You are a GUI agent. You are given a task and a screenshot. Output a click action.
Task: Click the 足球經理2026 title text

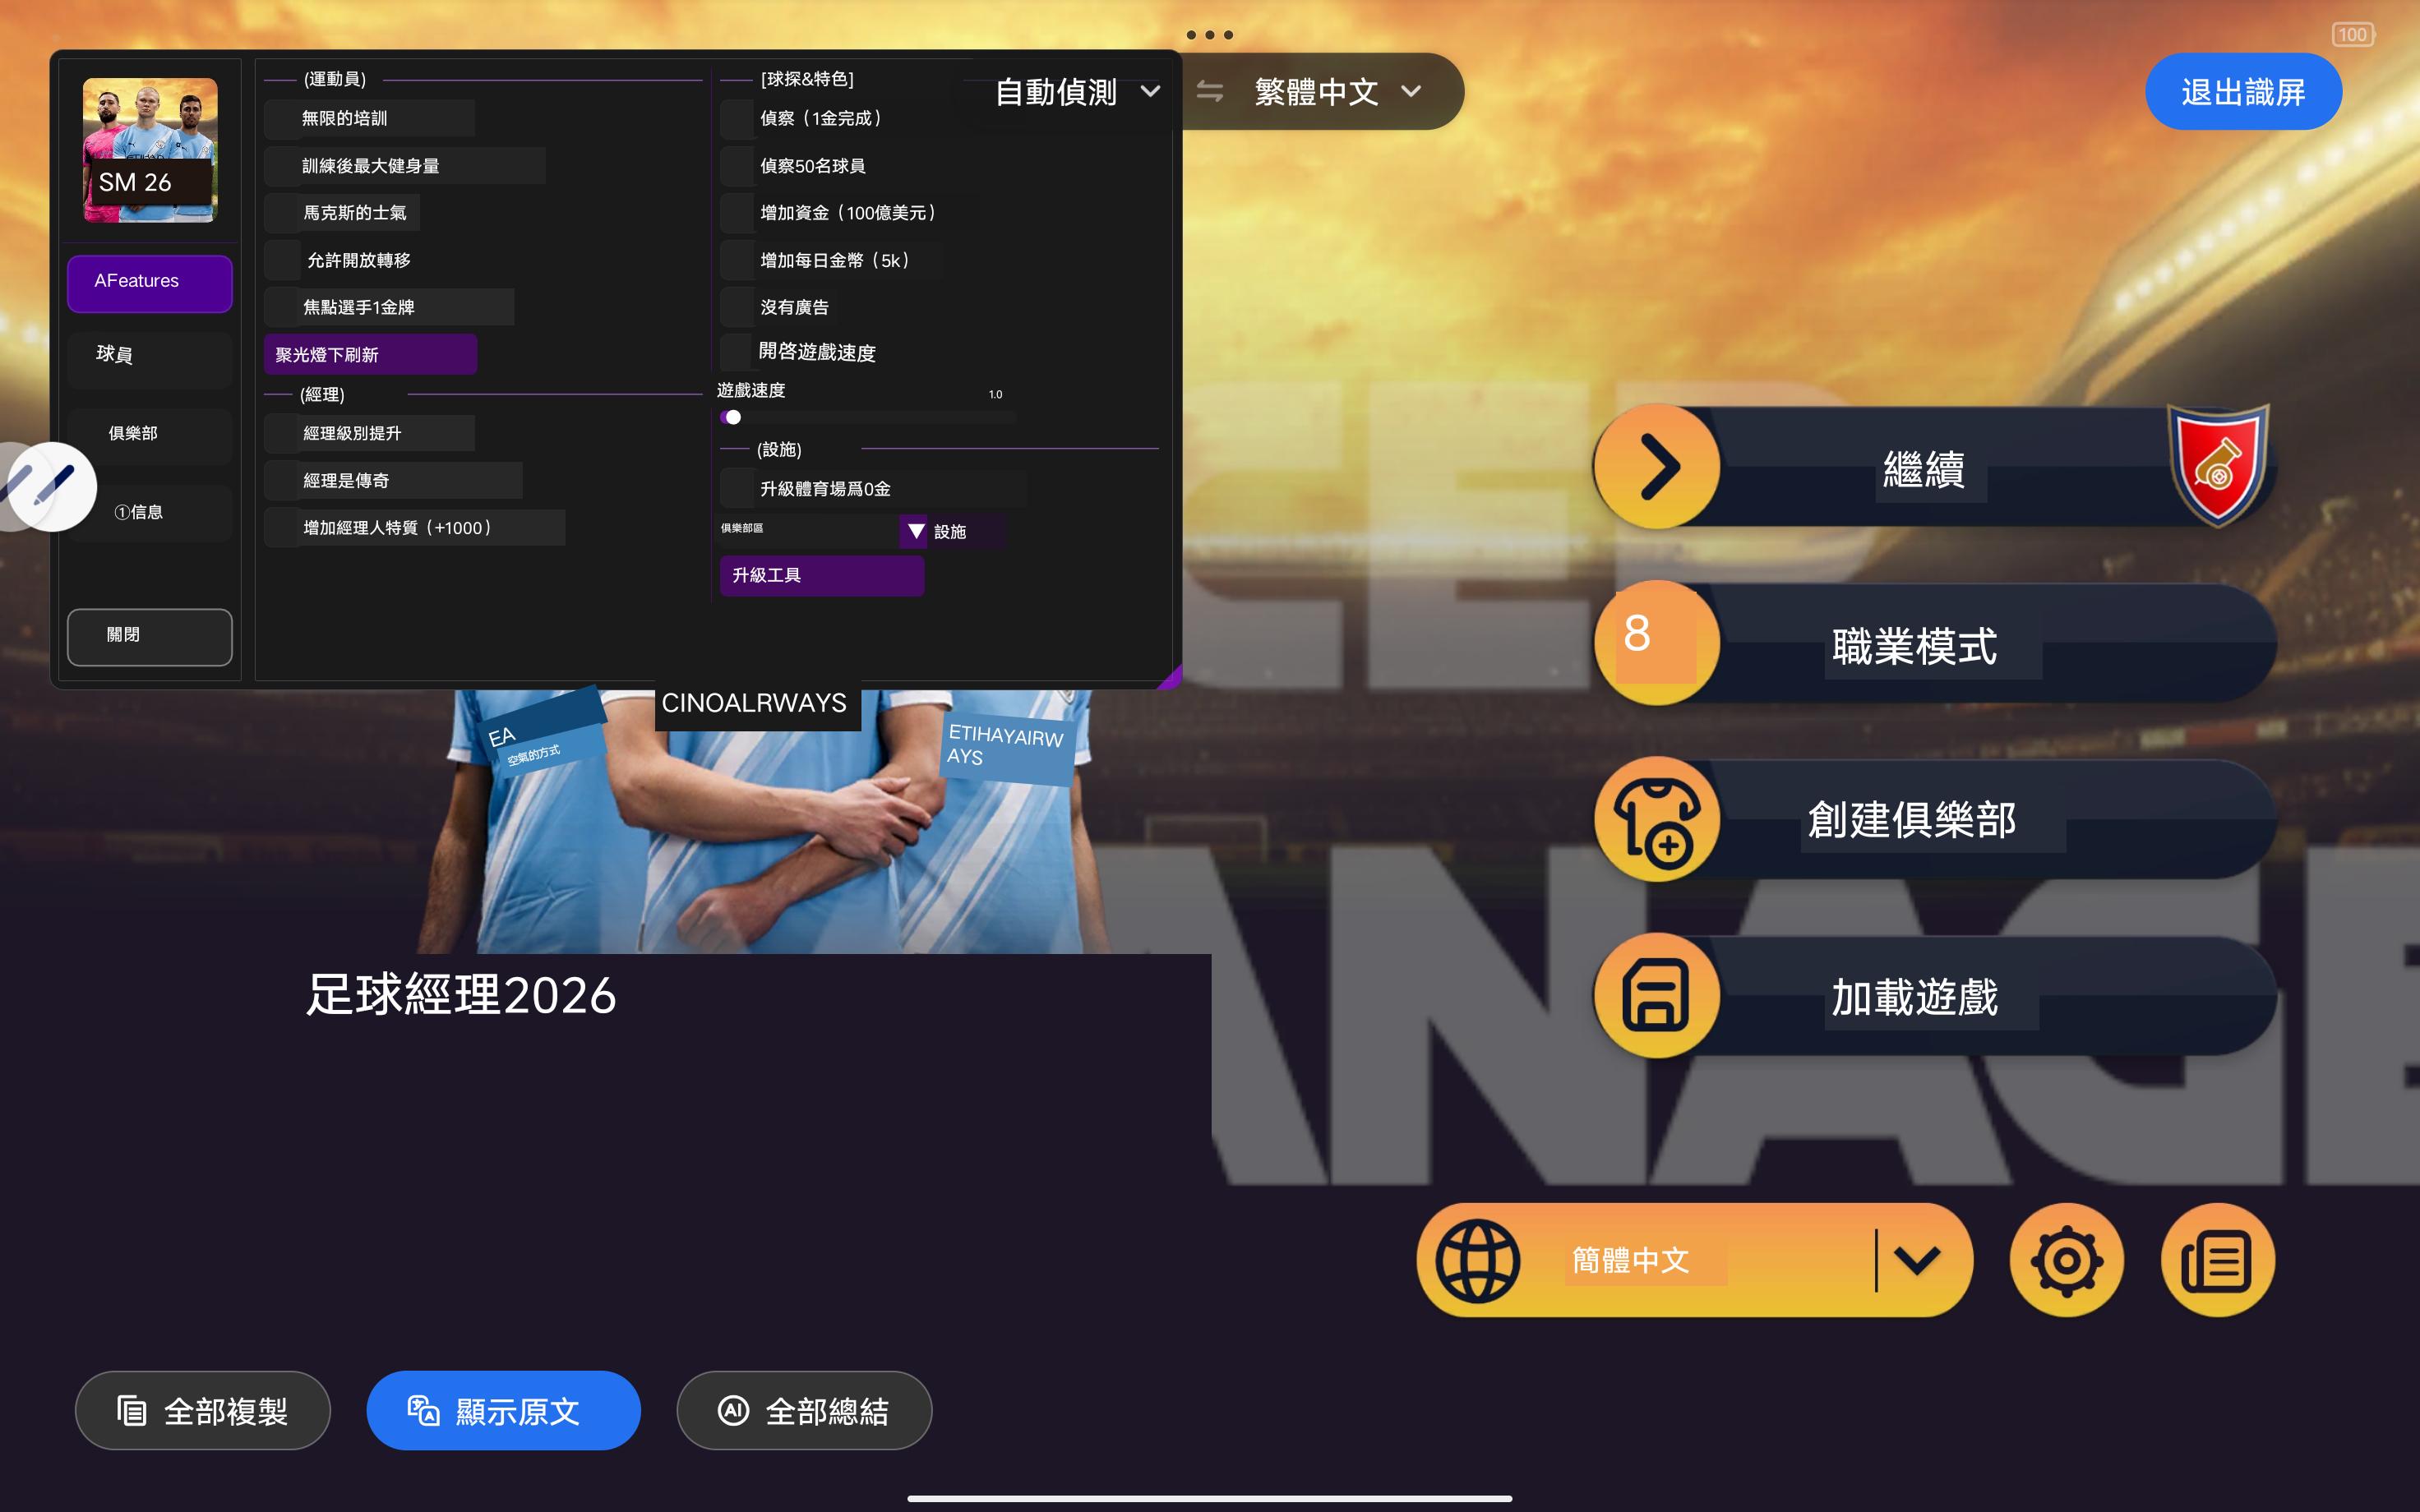point(461,995)
